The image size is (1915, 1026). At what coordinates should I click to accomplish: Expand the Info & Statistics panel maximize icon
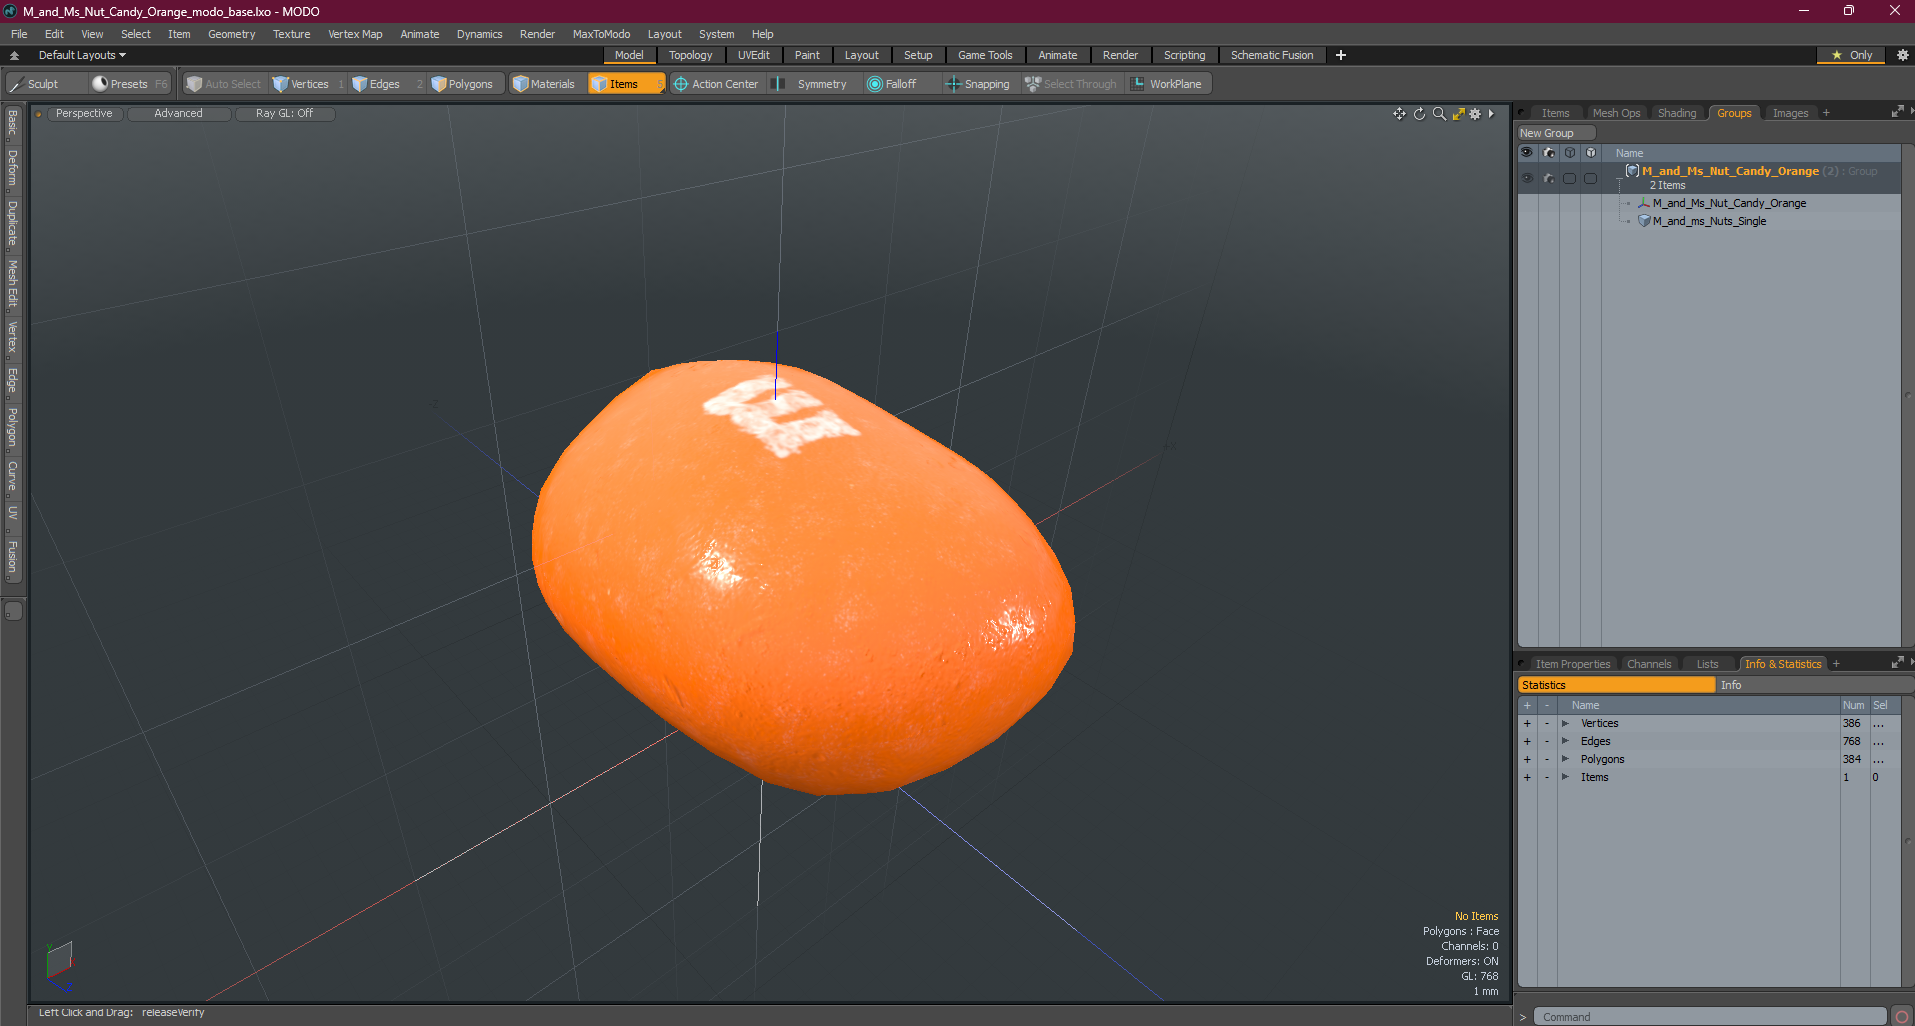pos(1897,663)
